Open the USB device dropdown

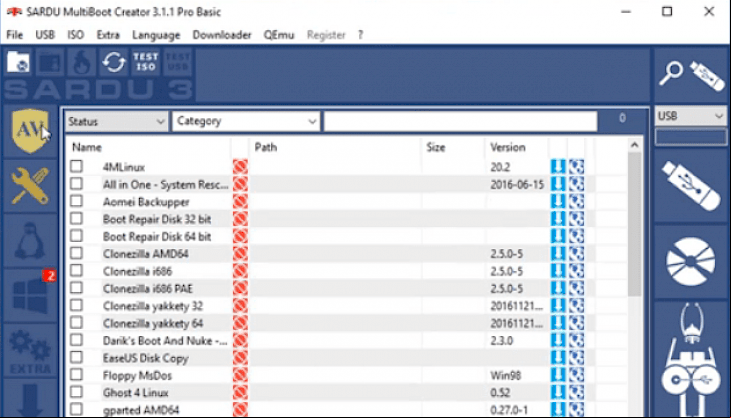tap(690, 116)
